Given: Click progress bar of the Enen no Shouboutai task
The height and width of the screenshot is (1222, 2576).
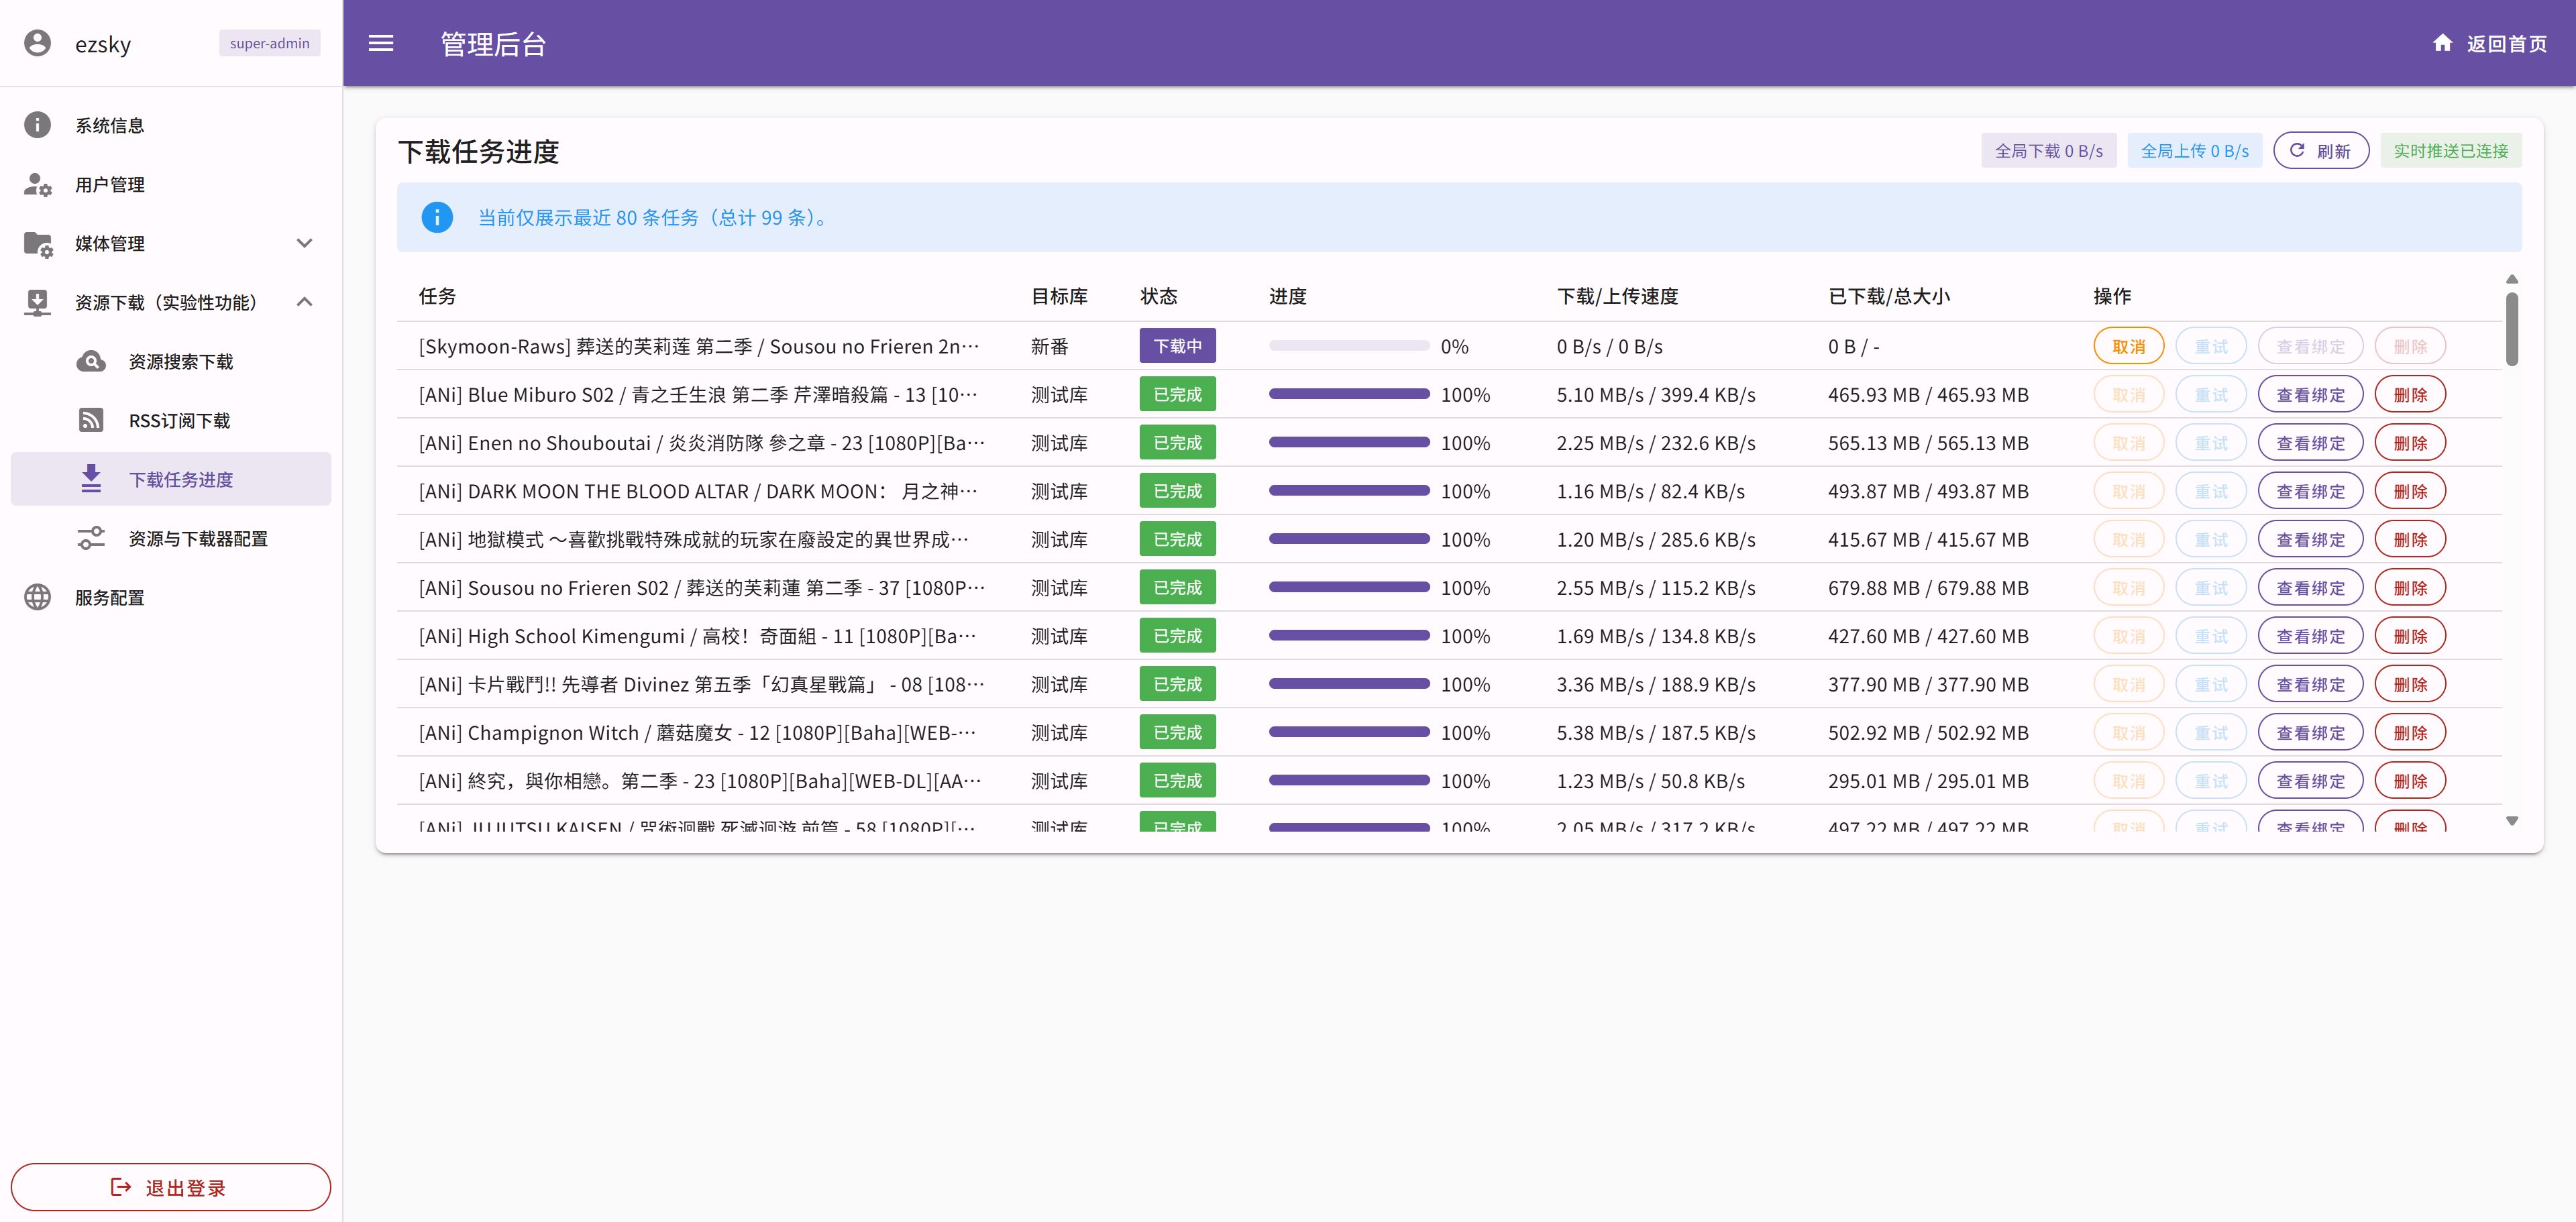Looking at the screenshot, I should click(x=1348, y=442).
